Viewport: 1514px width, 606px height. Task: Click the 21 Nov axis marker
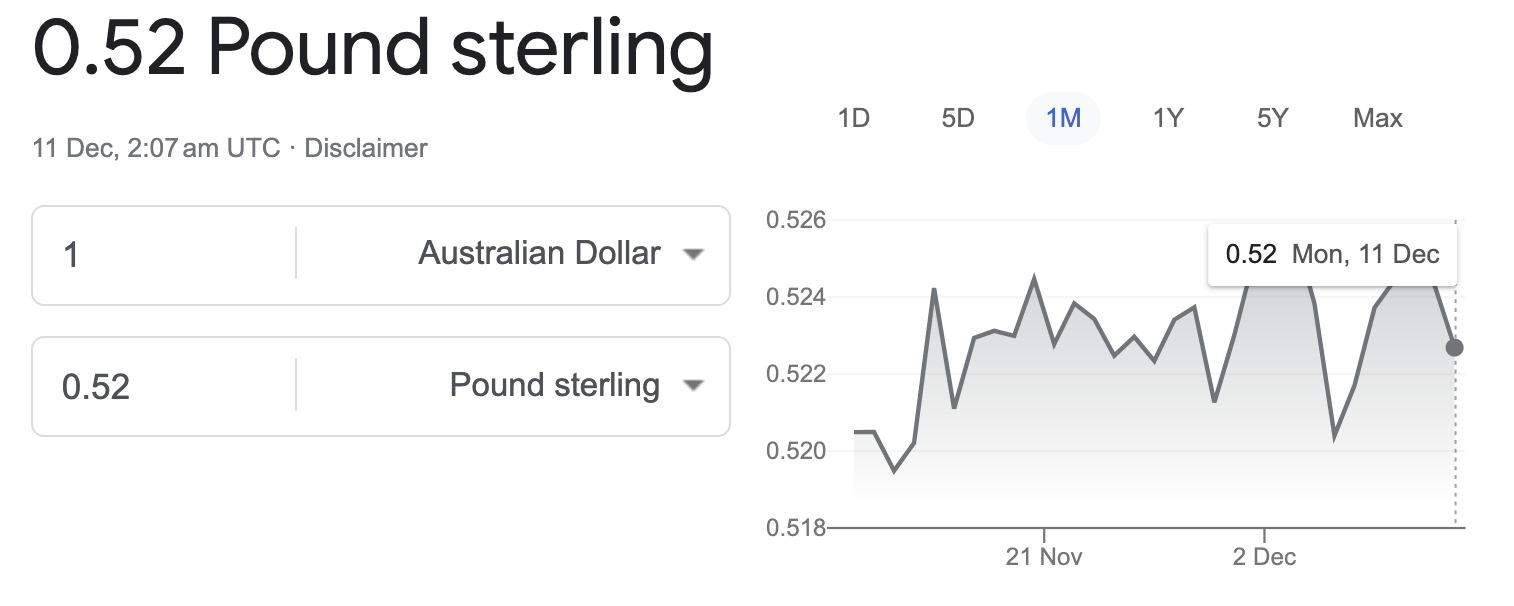[x=1044, y=557]
